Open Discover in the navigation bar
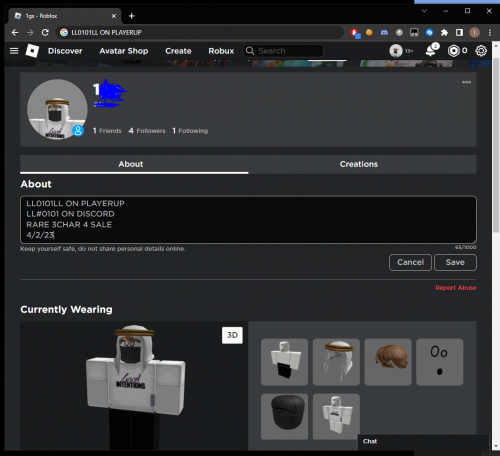 (65, 51)
